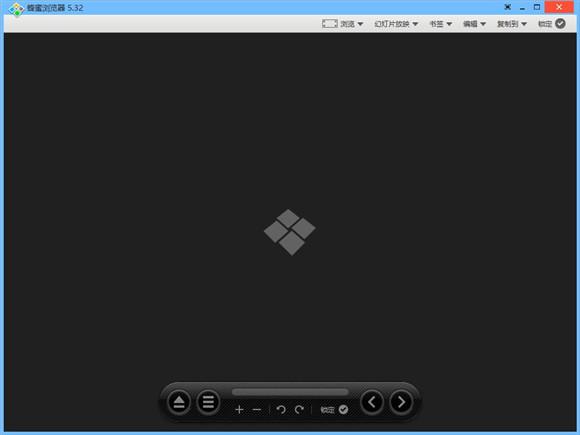Click the progress slider bar in bottom panel
The image size is (580, 435).
(x=290, y=392)
